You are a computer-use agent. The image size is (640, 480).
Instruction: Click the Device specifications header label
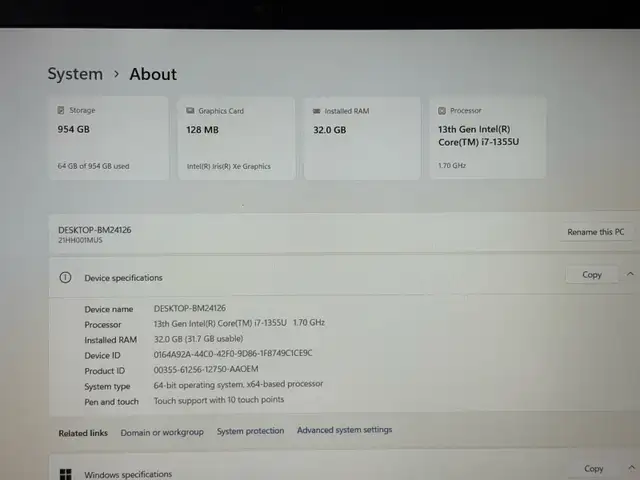pos(123,278)
